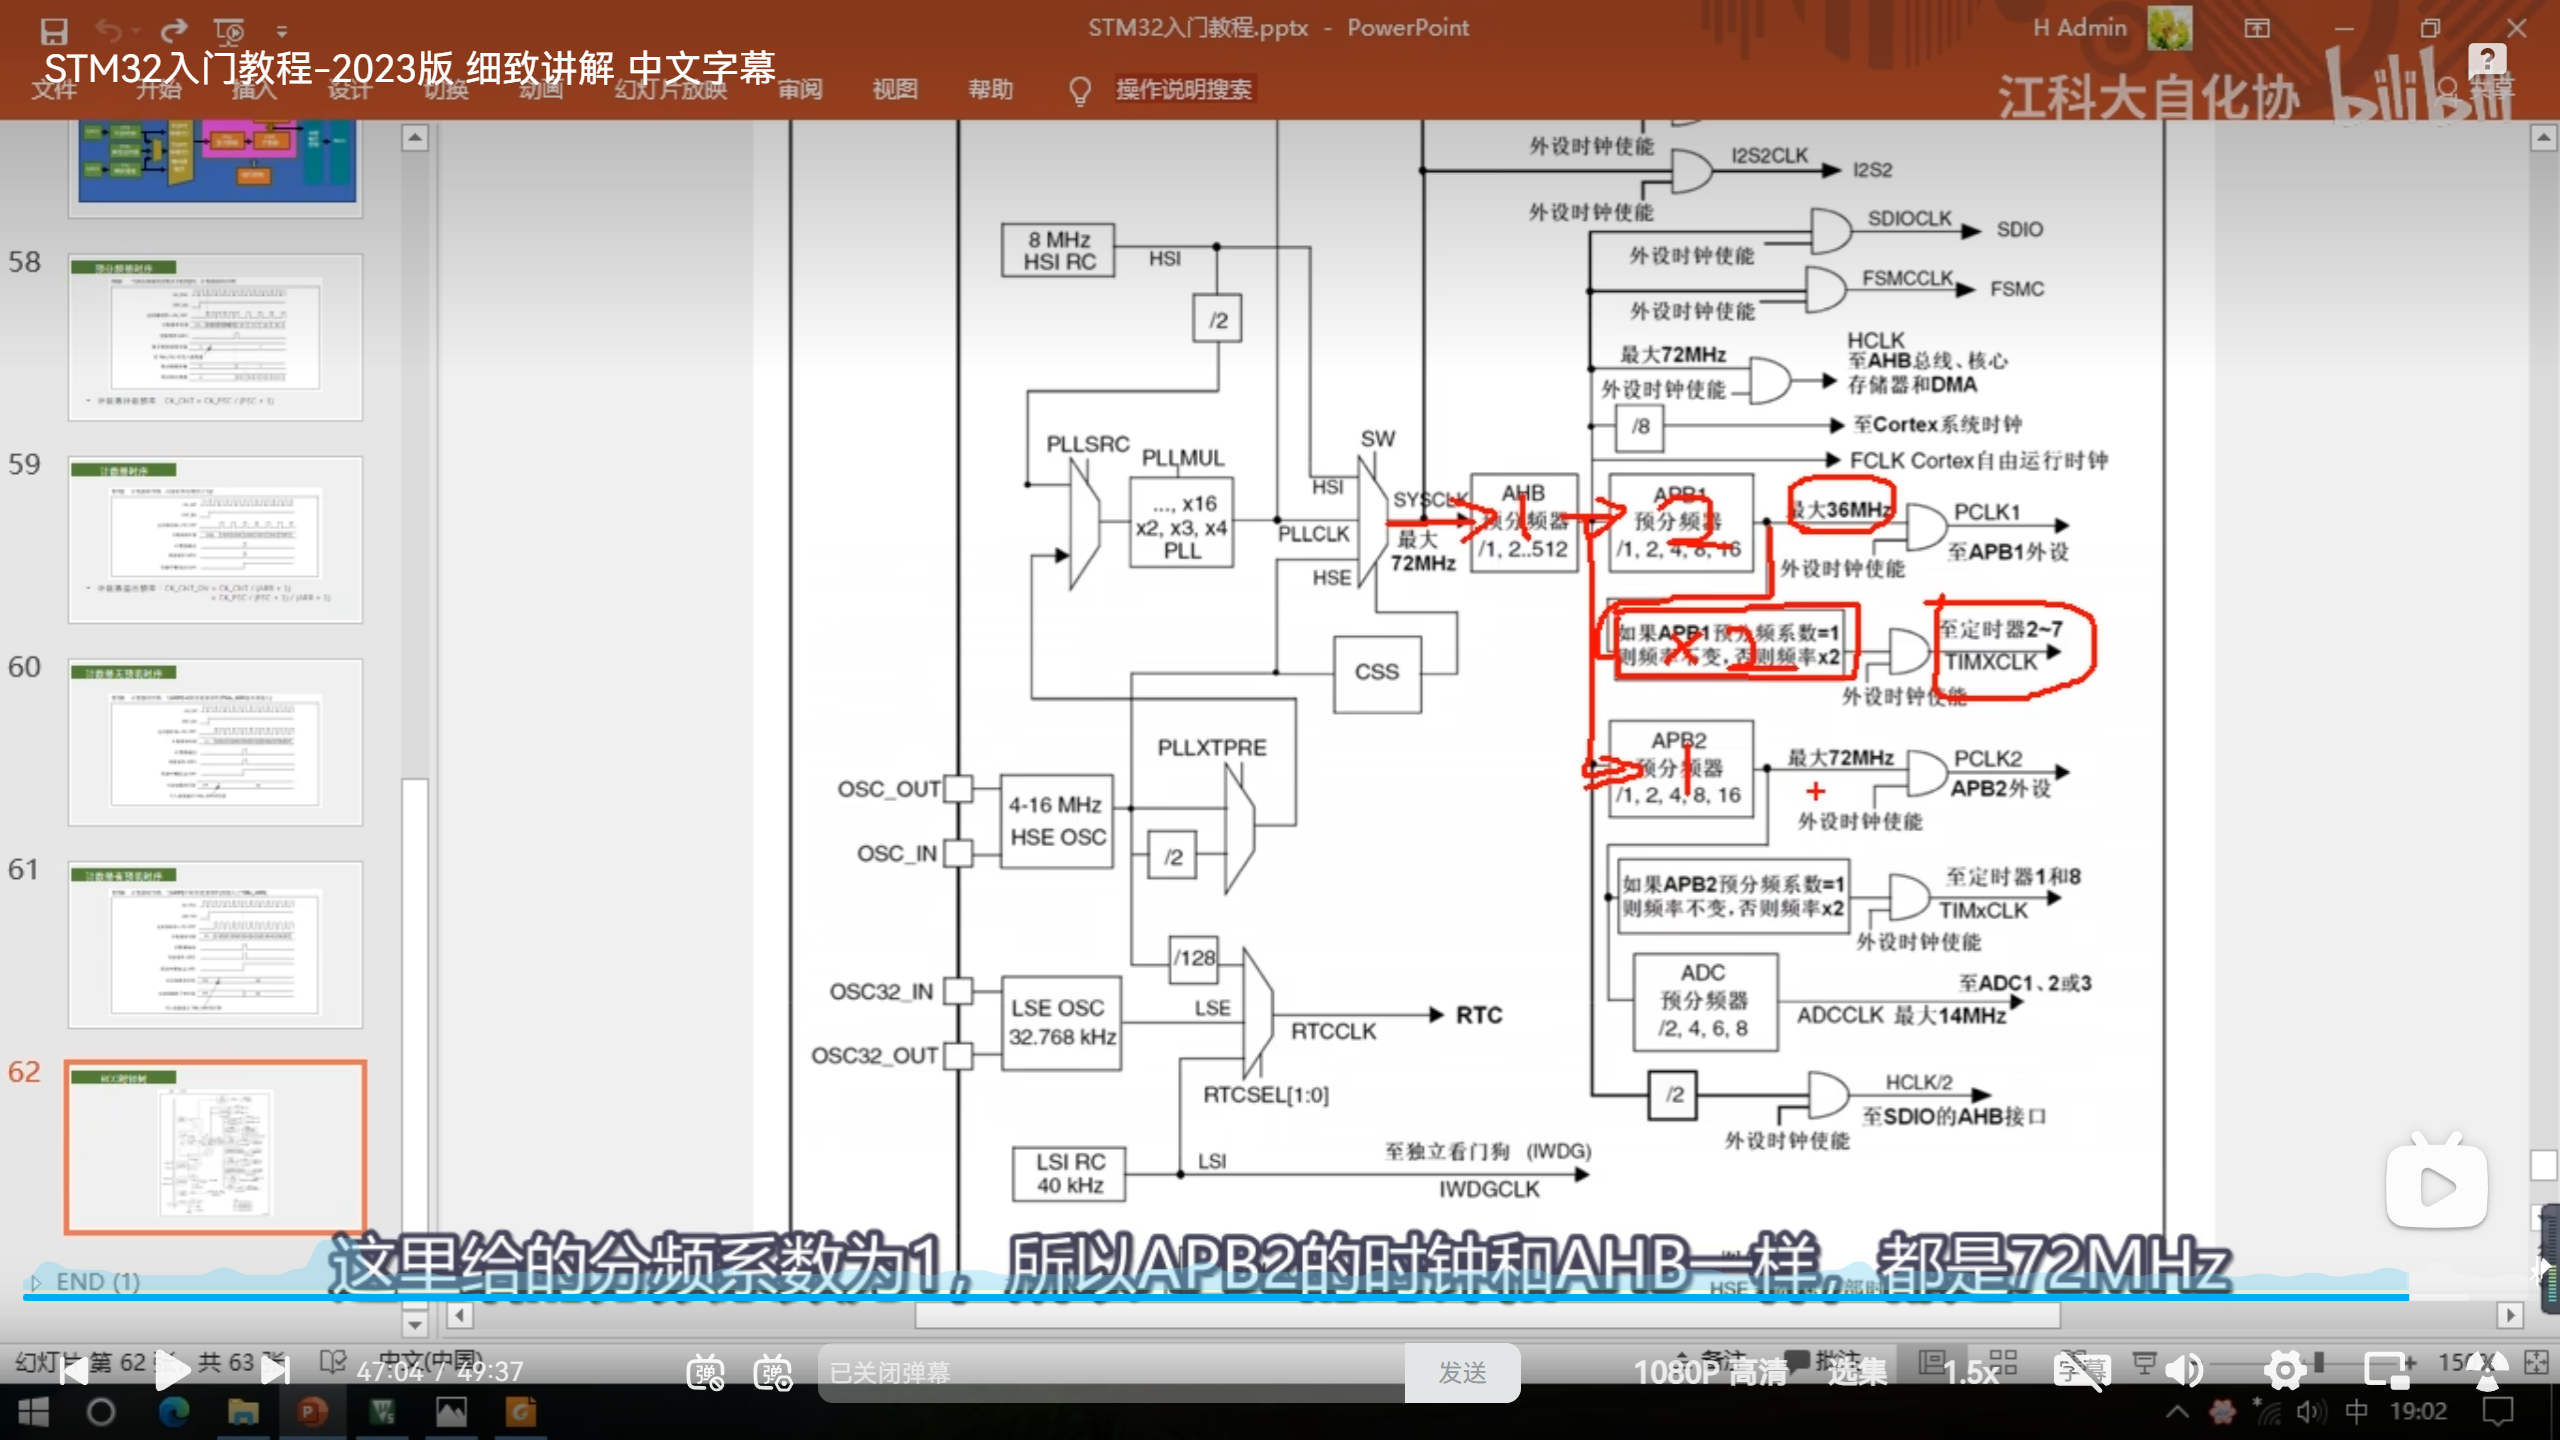Open the 视图 ribbon tab
This screenshot has width=2560, height=1440.
(894, 90)
